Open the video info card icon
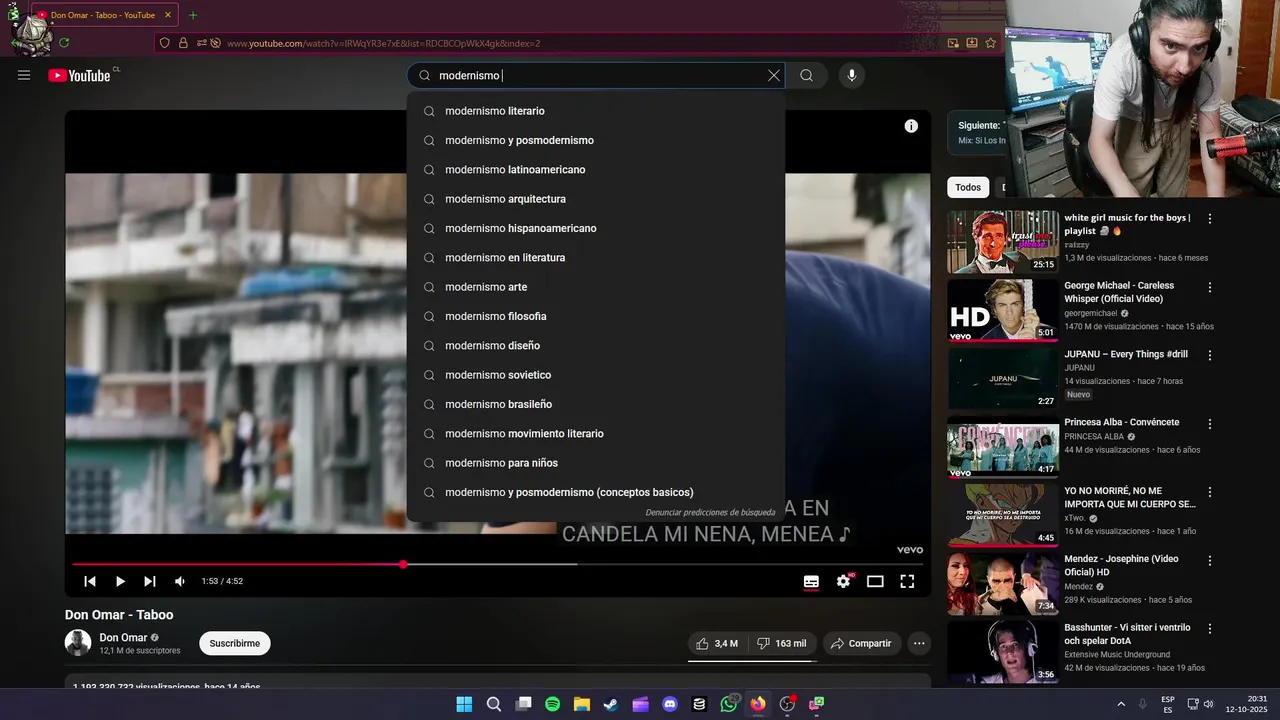This screenshot has height=720, width=1280. coord(911,126)
